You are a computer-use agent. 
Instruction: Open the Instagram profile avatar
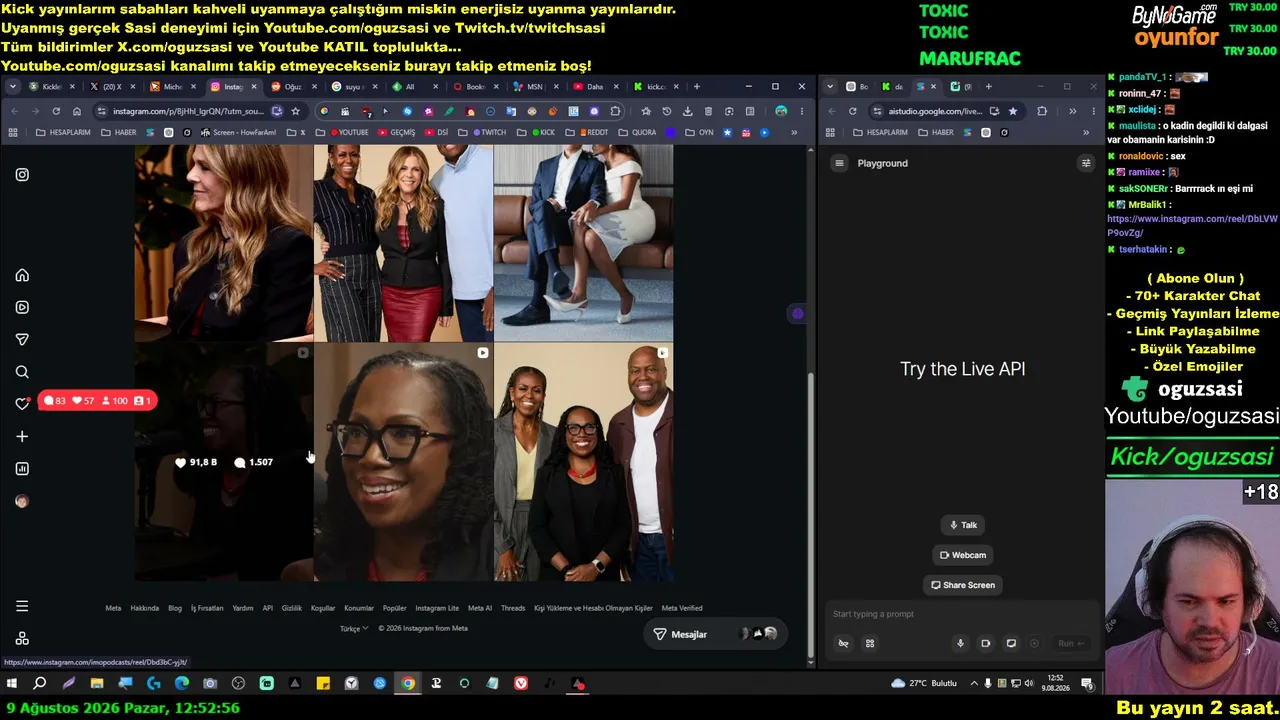22,501
